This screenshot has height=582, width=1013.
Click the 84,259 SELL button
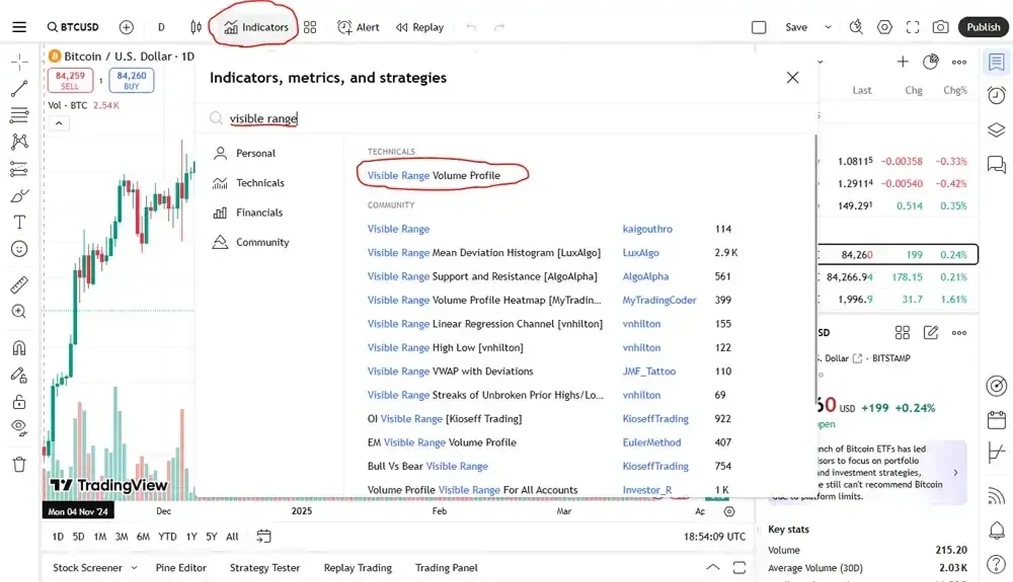[70, 80]
